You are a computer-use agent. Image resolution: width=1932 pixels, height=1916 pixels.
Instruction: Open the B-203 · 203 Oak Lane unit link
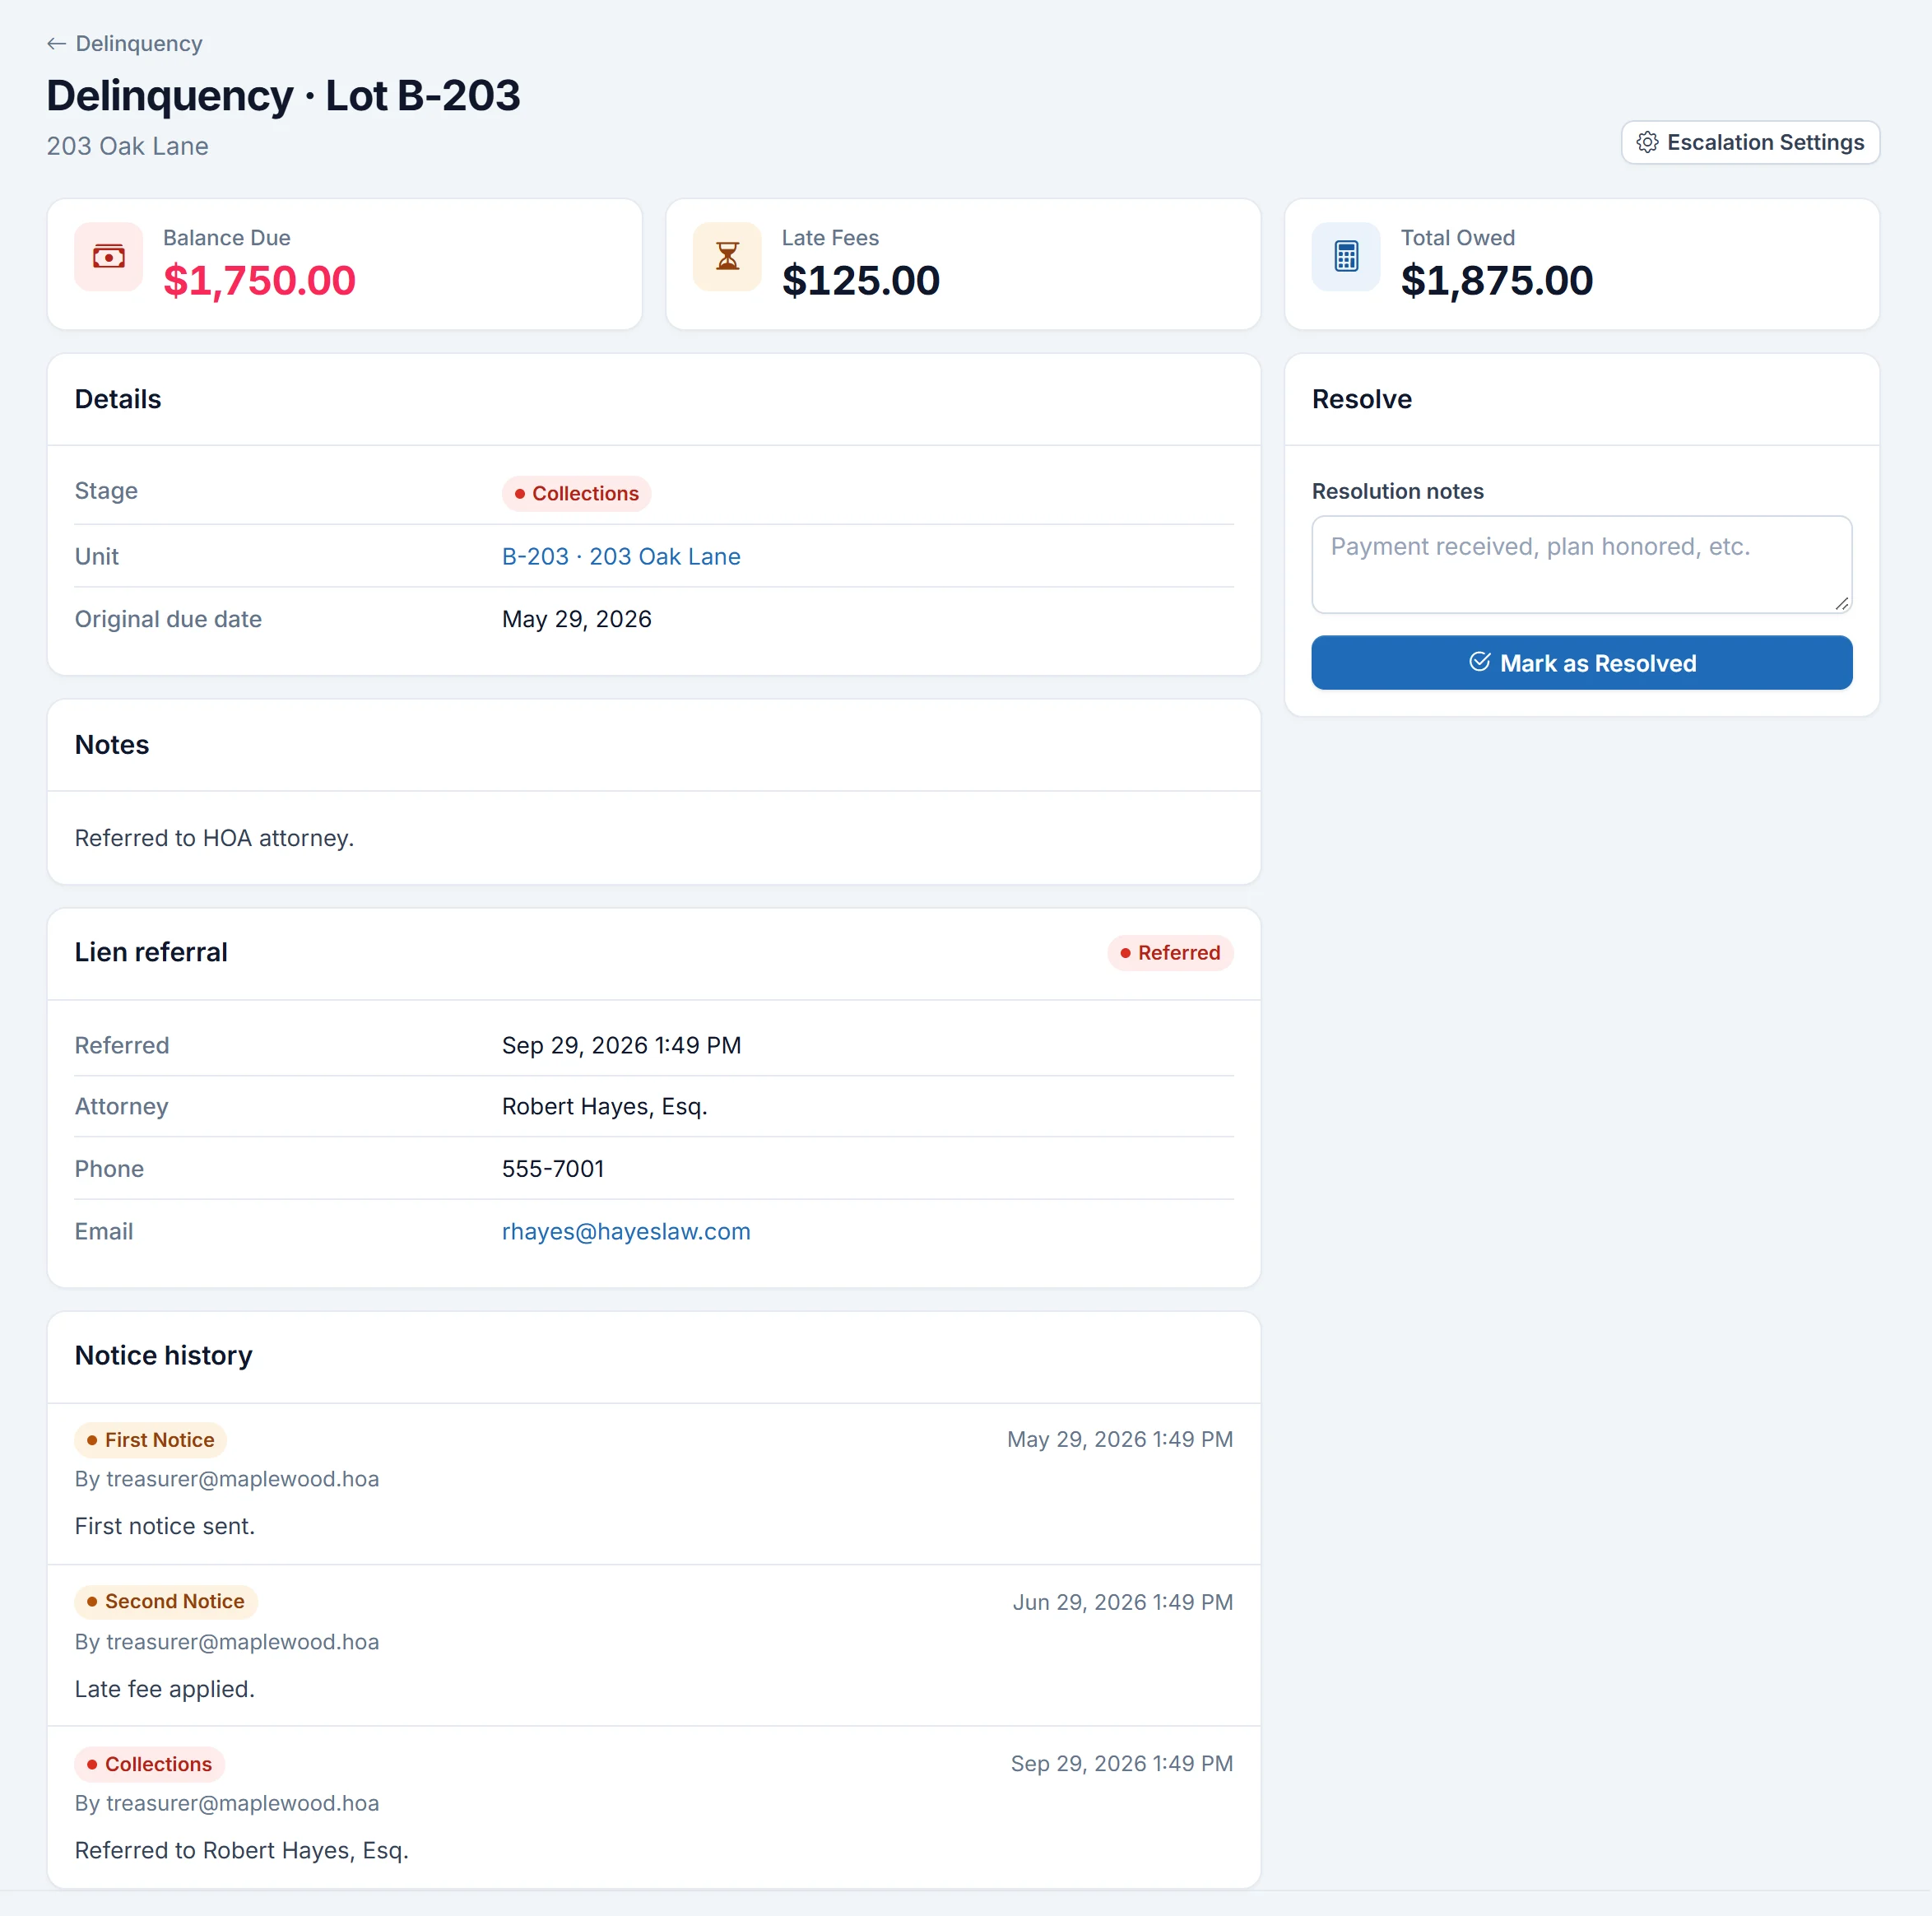(x=621, y=556)
